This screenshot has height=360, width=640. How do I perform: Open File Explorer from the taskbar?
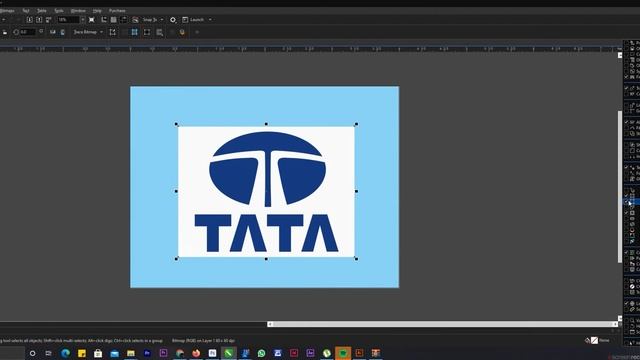click(131, 353)
